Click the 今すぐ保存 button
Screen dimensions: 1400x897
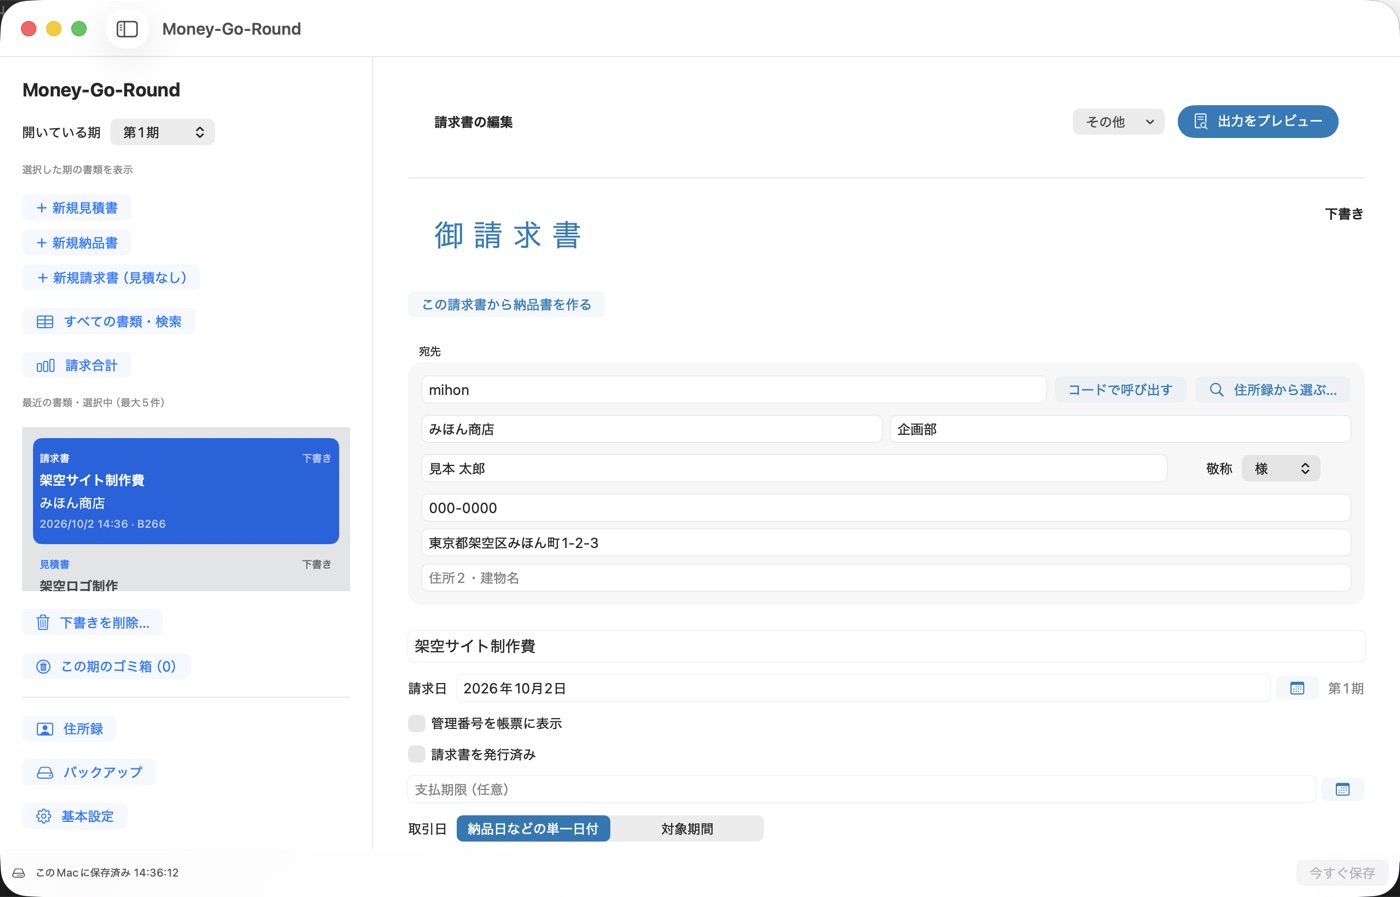1342,873
